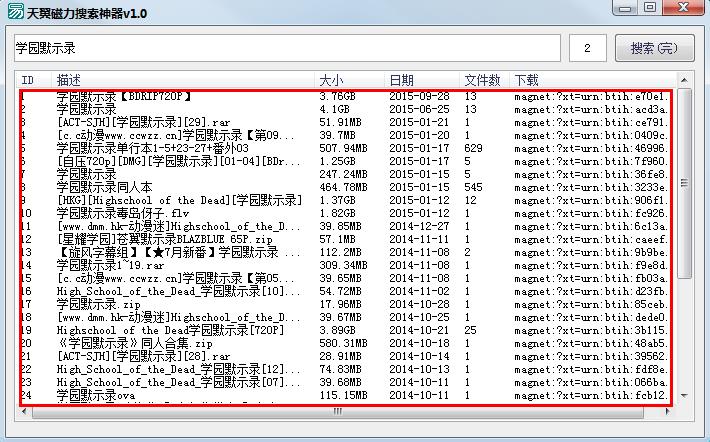Sort results by the 文件数 column header
Viewport: 710px width, 442px height.
(x=484, y=79)
